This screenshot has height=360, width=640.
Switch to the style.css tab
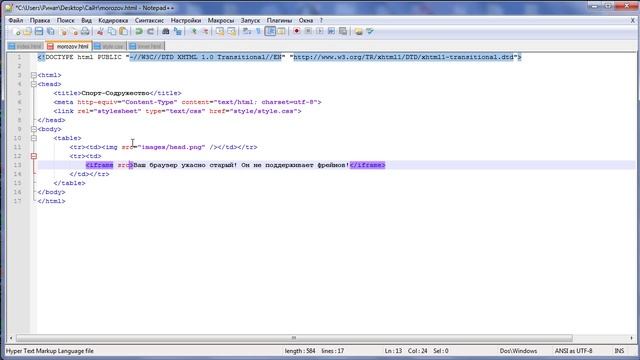[109, 46]
